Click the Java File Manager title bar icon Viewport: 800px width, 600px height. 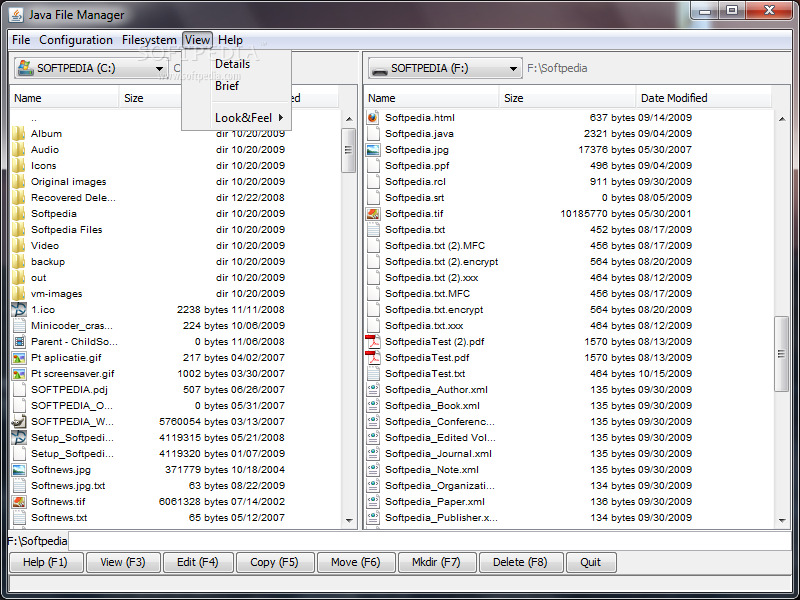point(16,15)
